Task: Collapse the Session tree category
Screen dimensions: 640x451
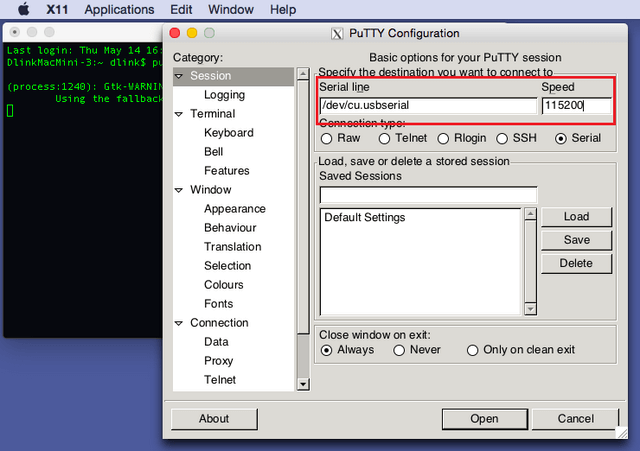Action: (178, 76)
